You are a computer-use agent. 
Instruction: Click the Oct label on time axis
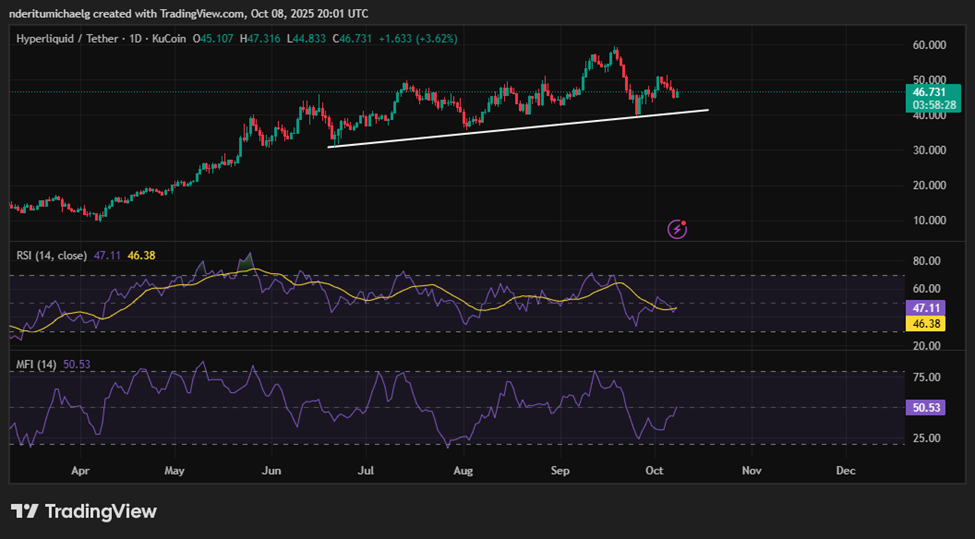click(655, 468)
